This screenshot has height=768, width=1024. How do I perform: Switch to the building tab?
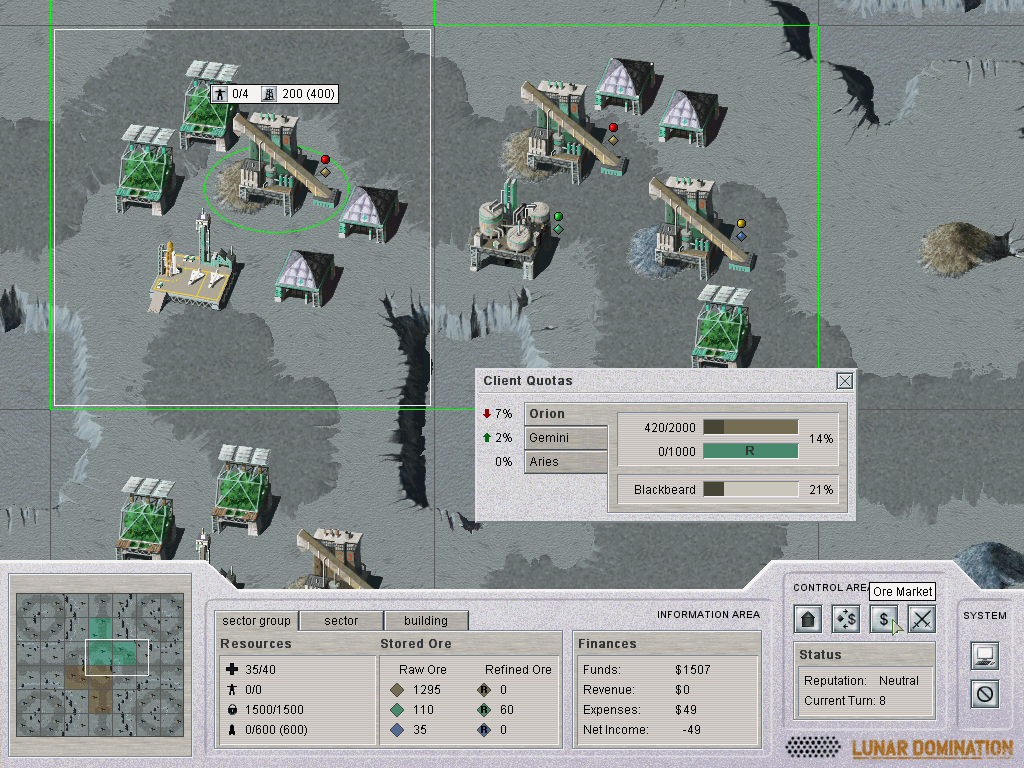(x=426, y=621)
